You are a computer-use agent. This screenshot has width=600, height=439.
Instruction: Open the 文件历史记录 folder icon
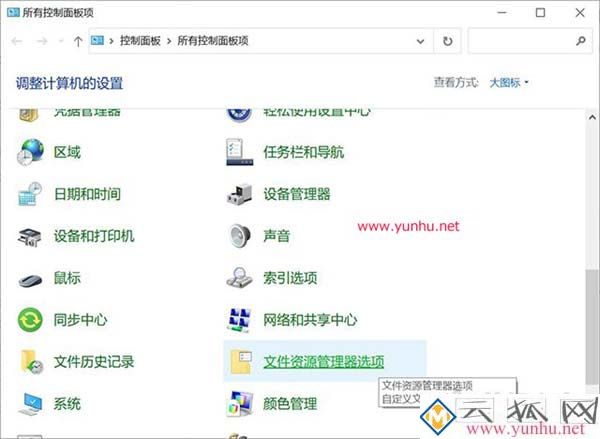click(31, 362)
